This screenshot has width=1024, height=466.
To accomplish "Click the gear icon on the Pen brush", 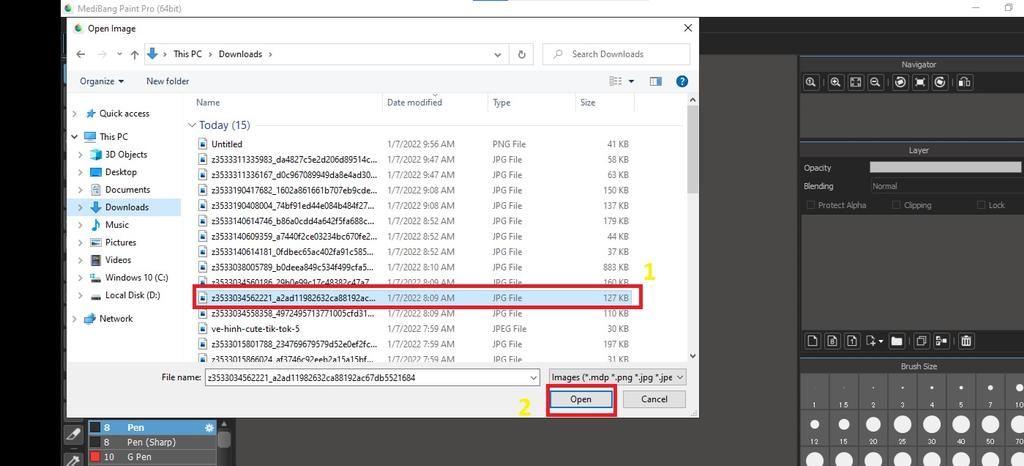I will coord(209,428).
